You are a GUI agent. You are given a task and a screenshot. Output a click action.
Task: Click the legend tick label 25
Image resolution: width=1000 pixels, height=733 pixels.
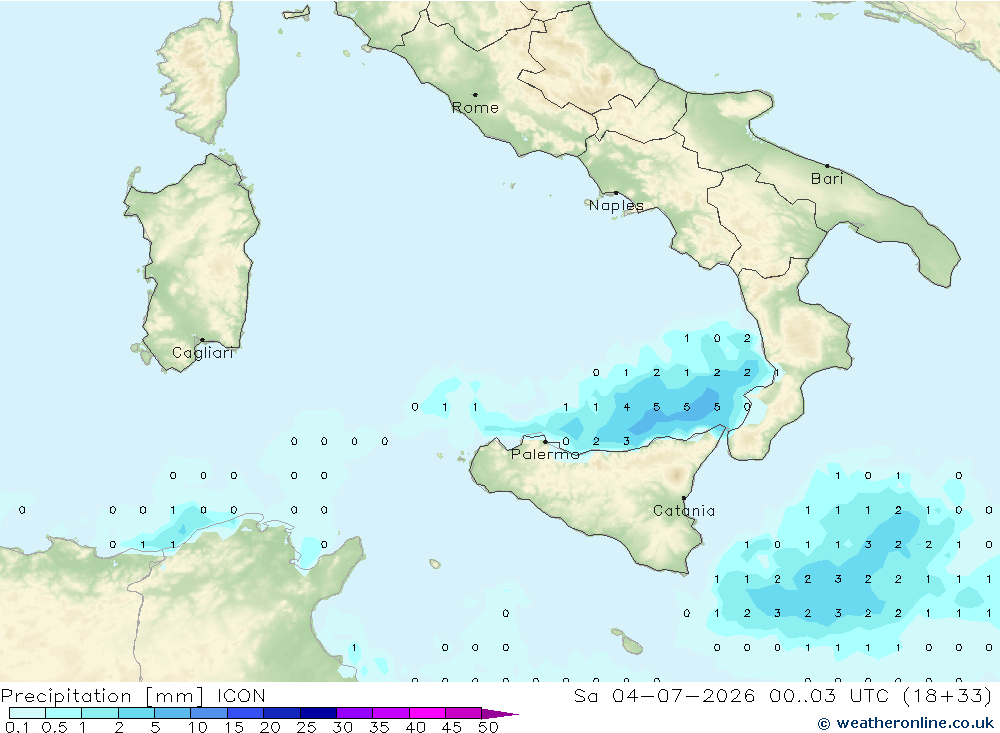306,727
